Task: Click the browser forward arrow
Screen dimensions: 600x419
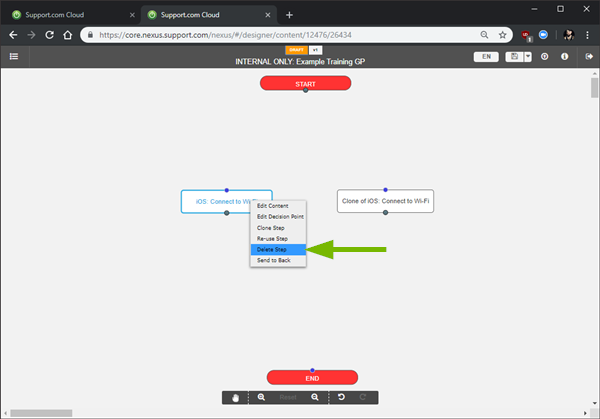Action: [x=31, y=35]
